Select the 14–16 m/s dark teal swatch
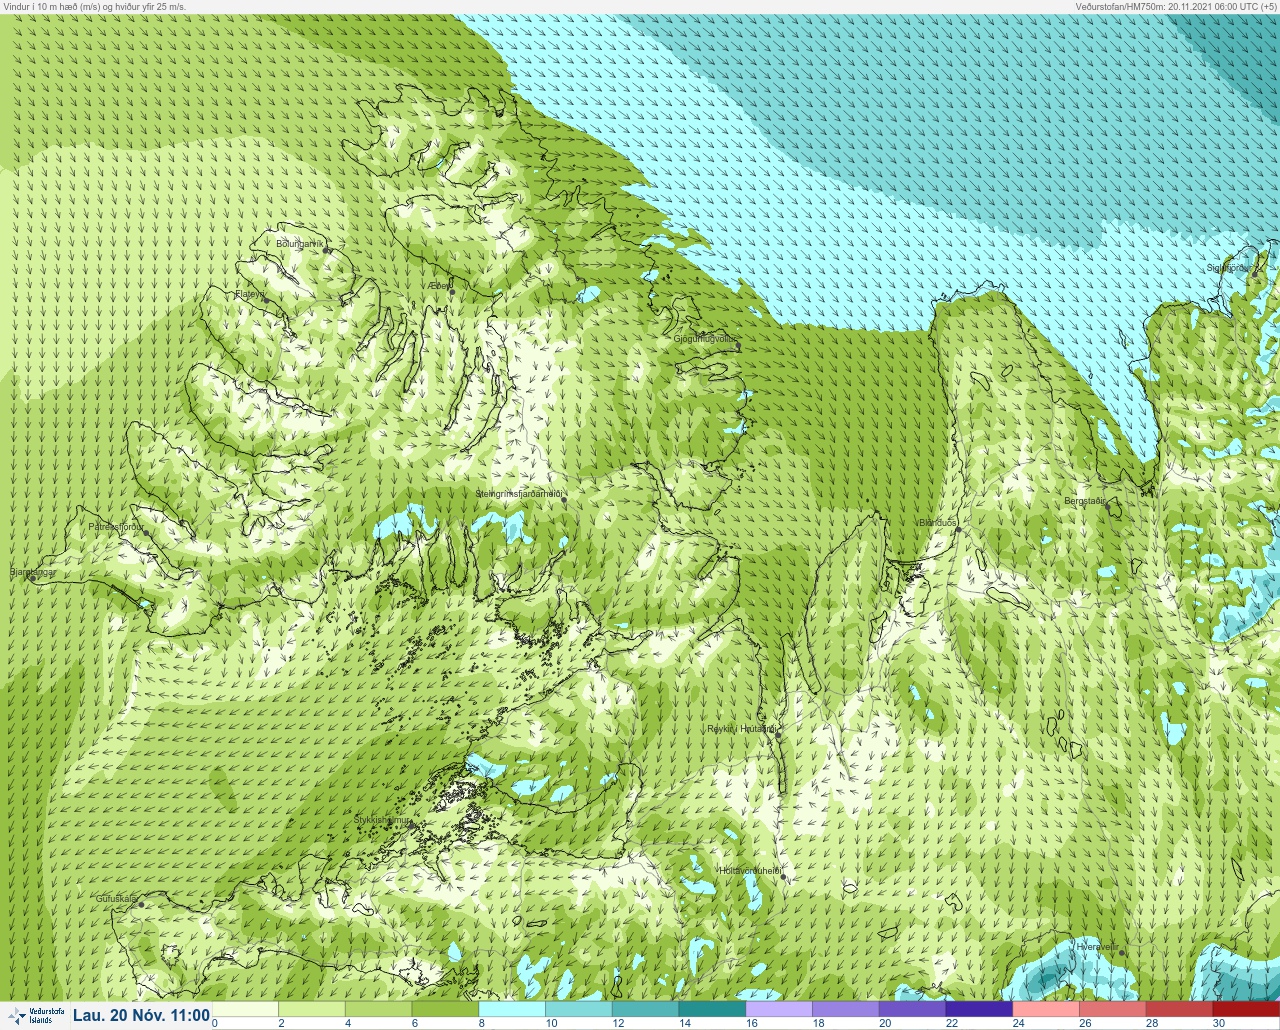 coord(712,1009)
